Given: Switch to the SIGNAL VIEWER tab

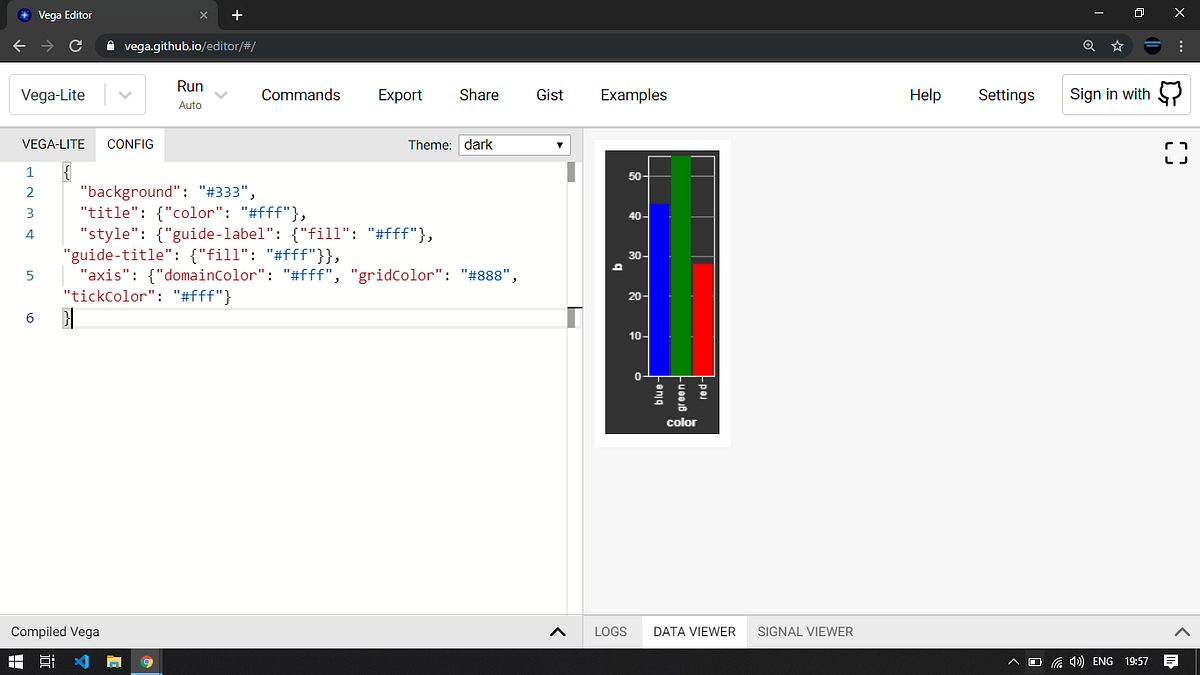Looking at the screenshot, I should click(x=805, y=631).
